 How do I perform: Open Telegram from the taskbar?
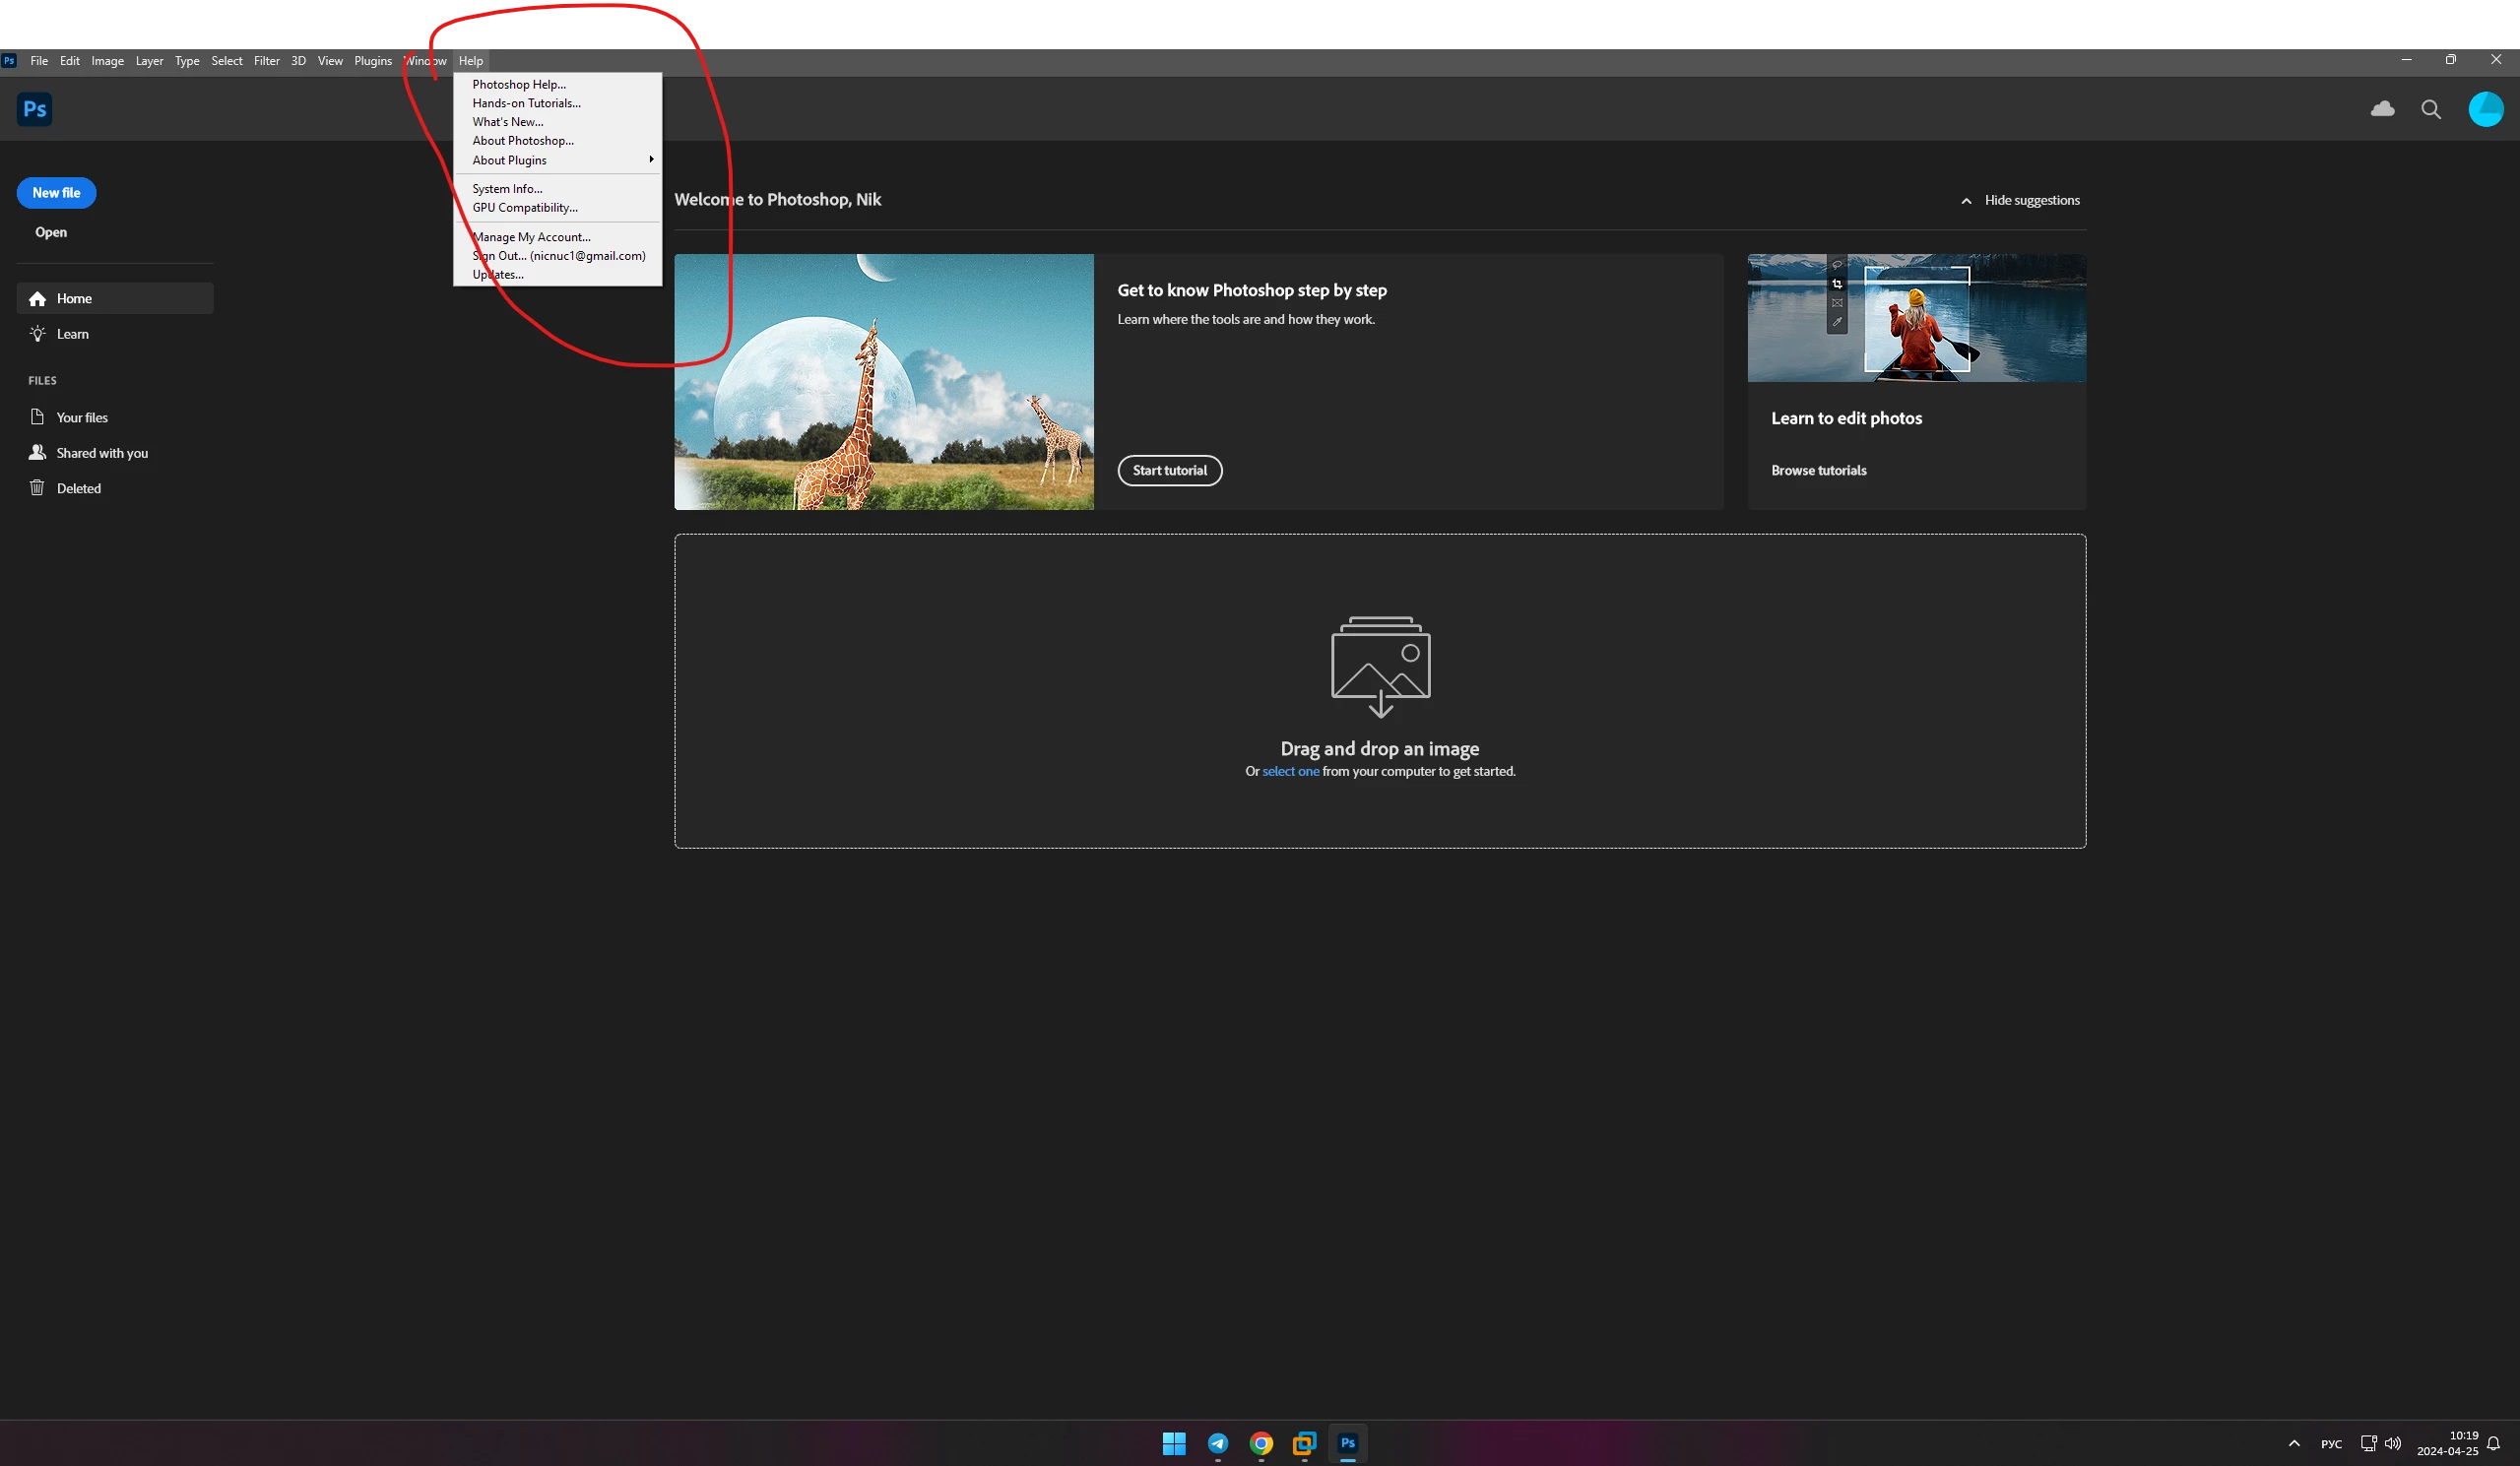pyautogui.click(x=1218, y=1443)
